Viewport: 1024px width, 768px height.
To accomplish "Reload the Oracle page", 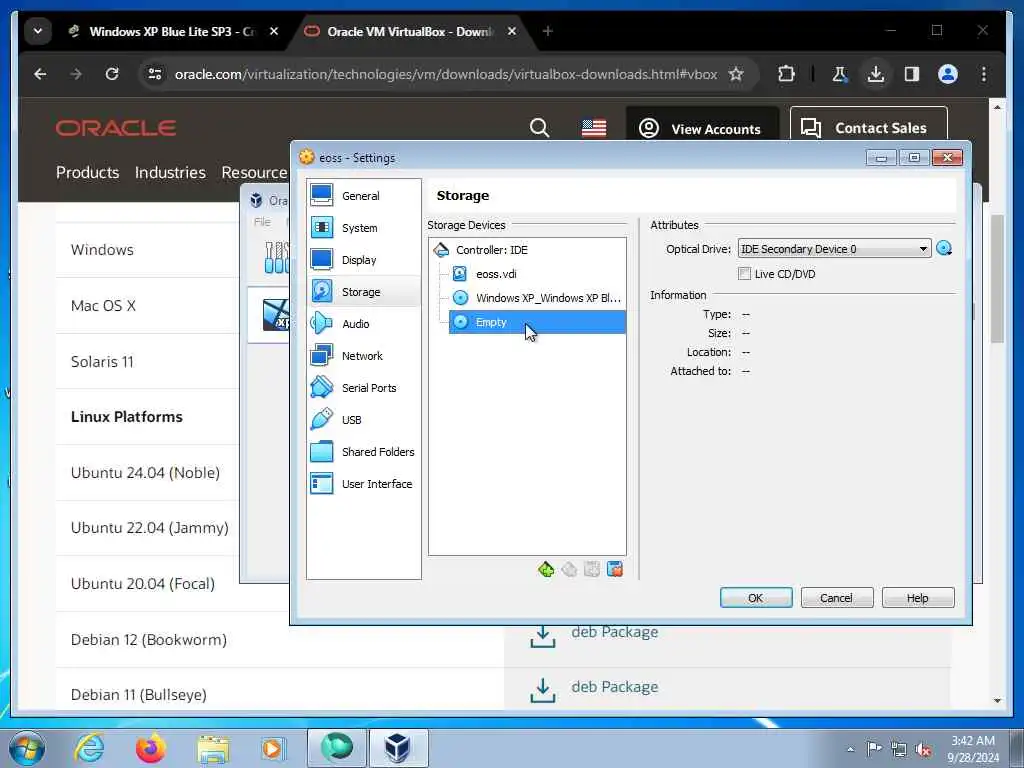I will 112,74.
